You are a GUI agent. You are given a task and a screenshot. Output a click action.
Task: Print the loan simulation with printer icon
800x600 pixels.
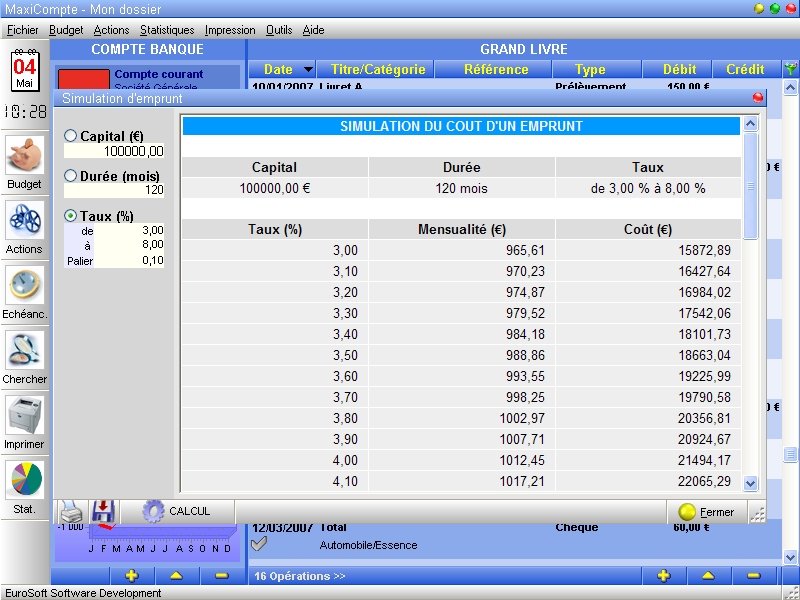coord(70,510)
